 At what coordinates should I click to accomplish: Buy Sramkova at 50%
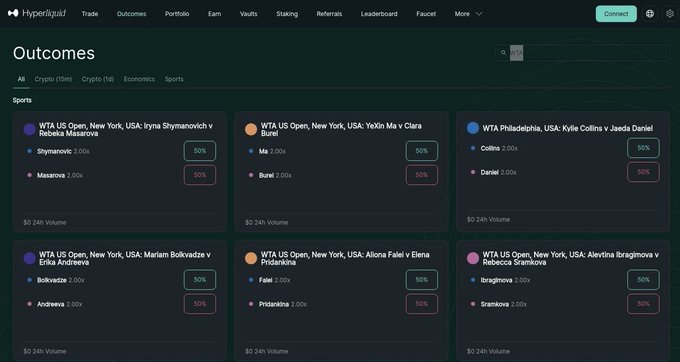[644, 304]
